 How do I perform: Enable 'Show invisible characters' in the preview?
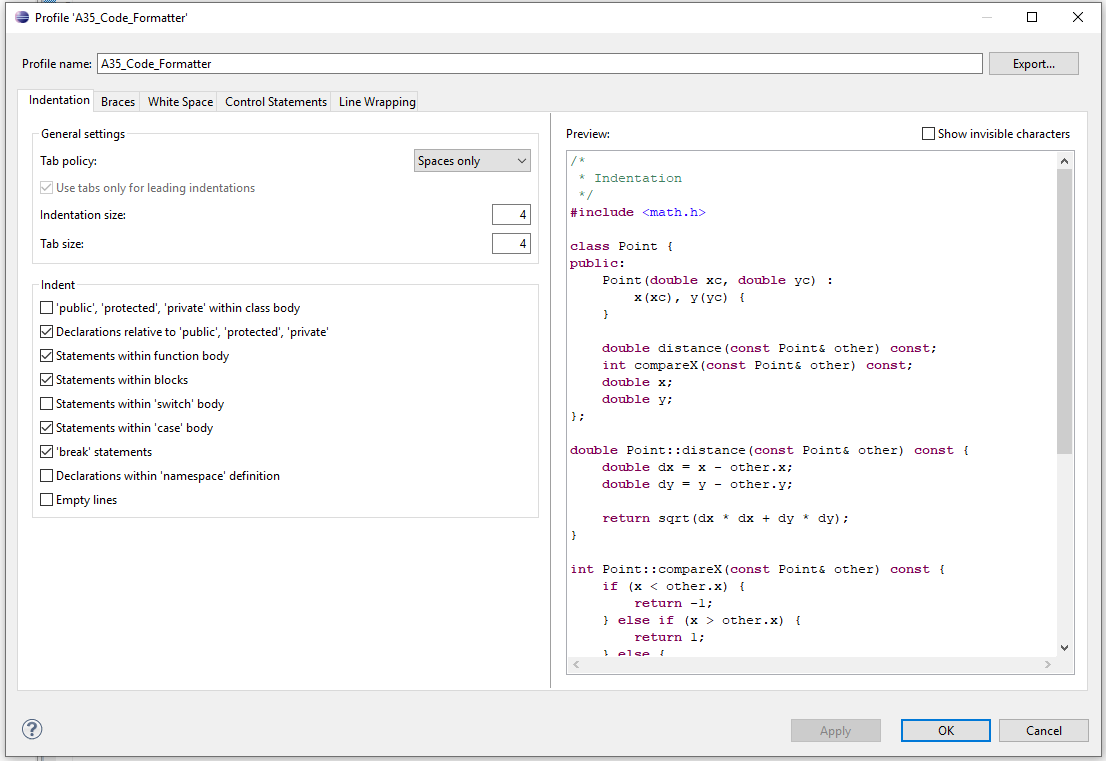tap(928, 133)
